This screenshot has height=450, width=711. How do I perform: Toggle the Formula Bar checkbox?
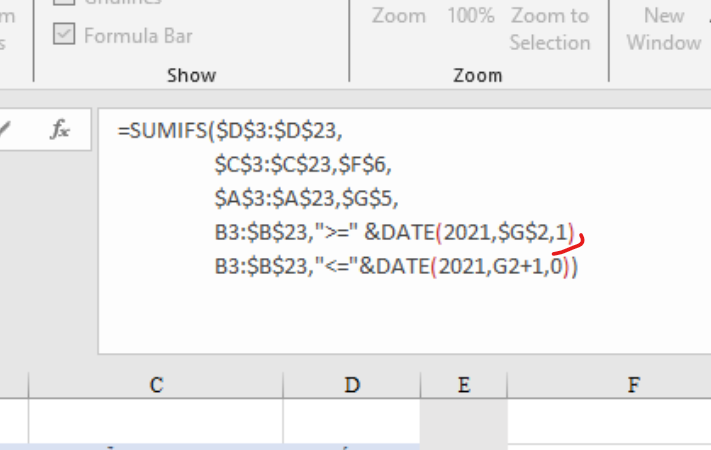click(64, 34)
